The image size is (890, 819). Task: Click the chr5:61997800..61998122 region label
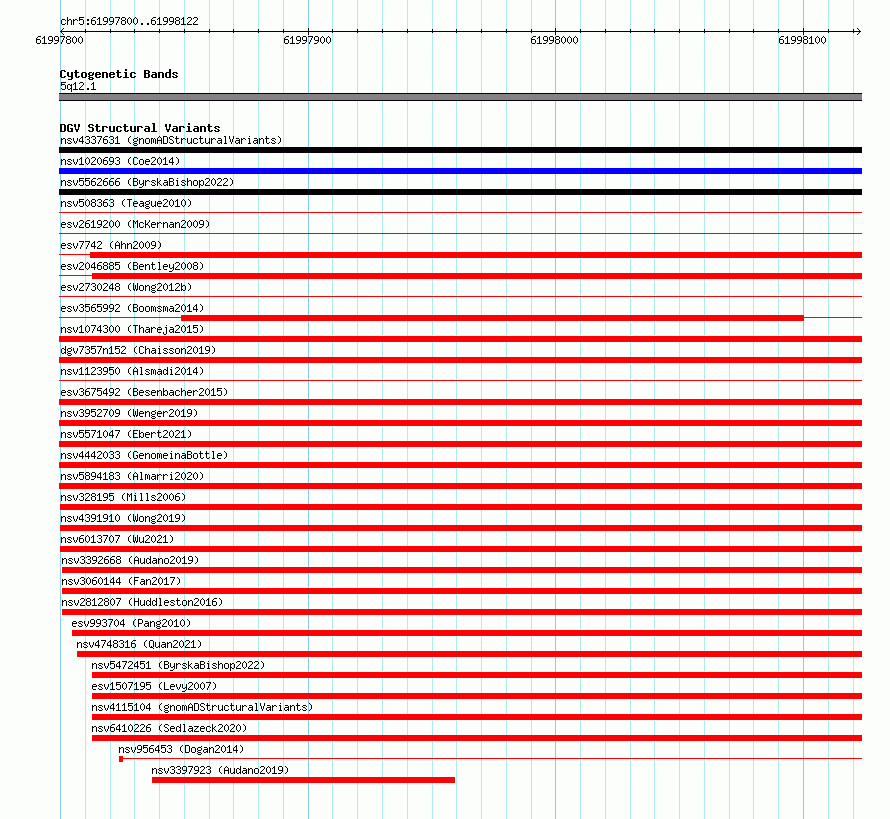tap(129, 21)
